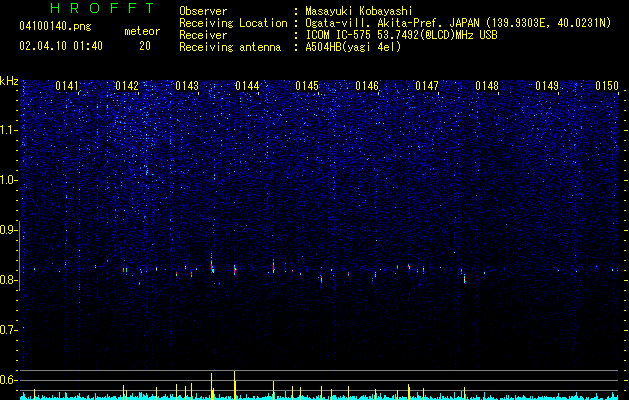Viewport: 629px width, 400px height.
Task: Click the file name 04100140.png
Action: click(x=55, y=27)
